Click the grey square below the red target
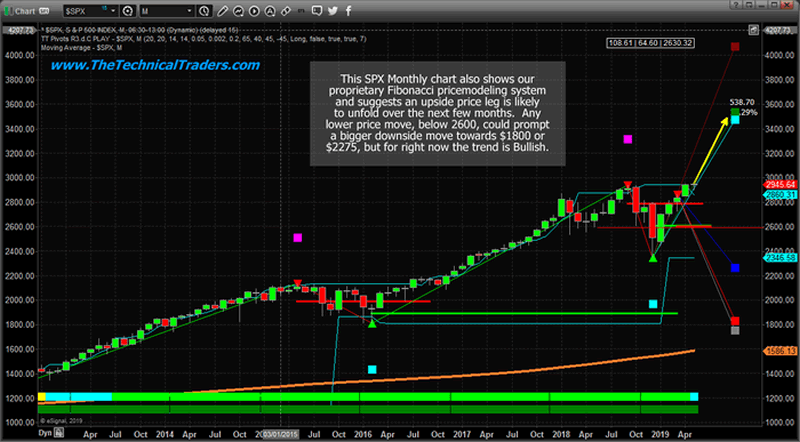 pos(735,331)
